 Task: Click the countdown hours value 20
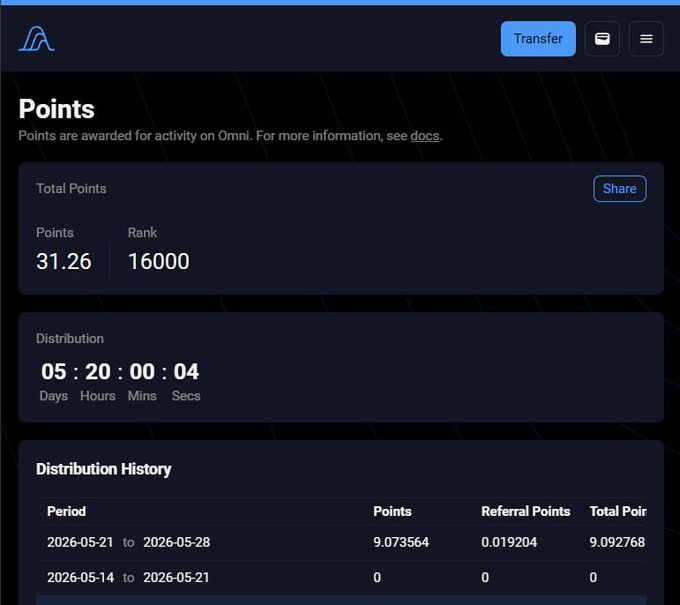(98, 372)
